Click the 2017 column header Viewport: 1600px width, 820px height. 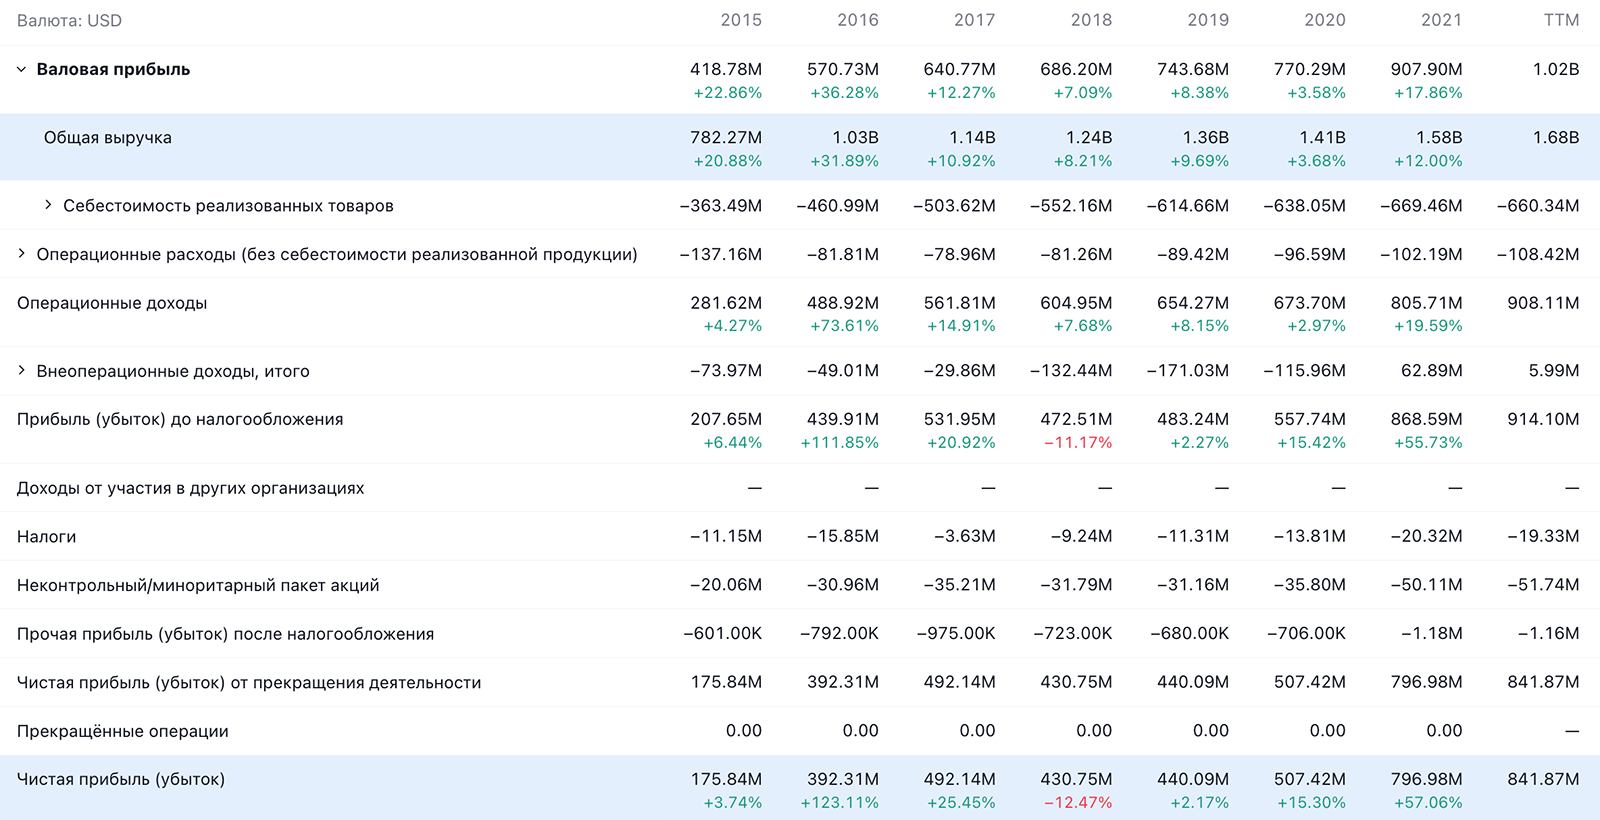click(x=975, y=20)
